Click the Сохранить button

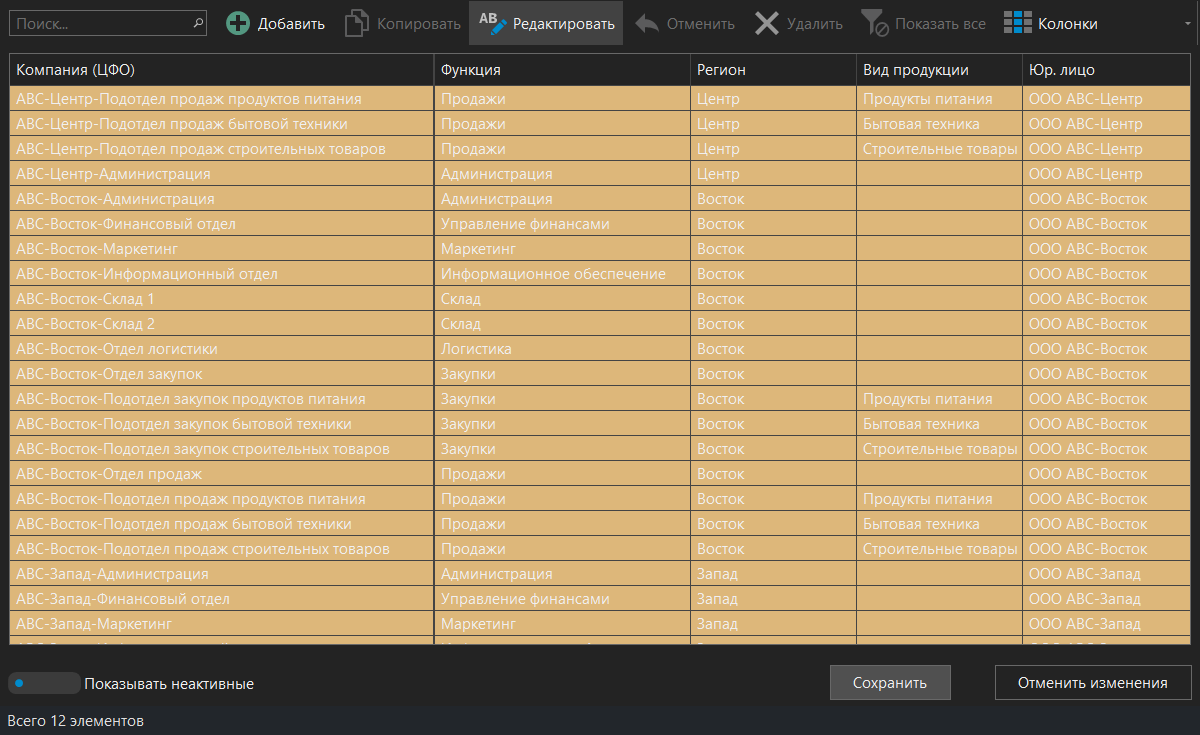pos(889,683)
